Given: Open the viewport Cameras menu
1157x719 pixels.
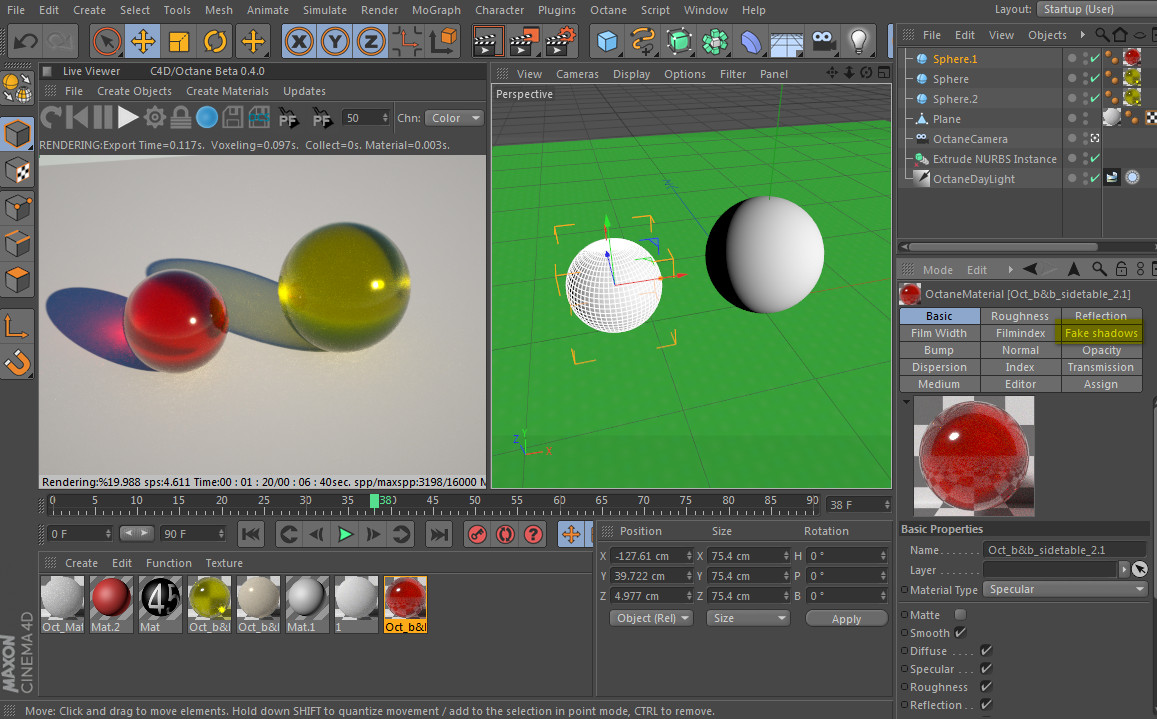Looking at the screenshot, I should pyautogui.click(x=577, y=74).
